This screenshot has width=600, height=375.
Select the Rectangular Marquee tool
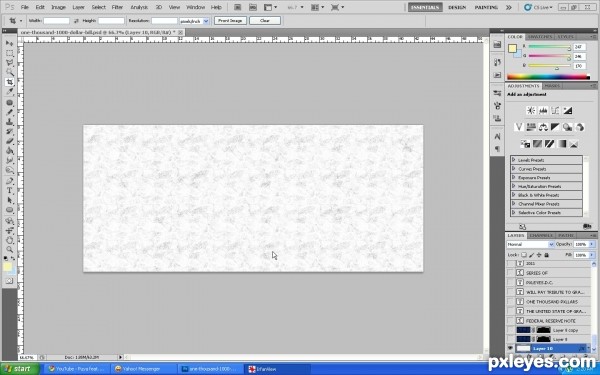[10, 53]
